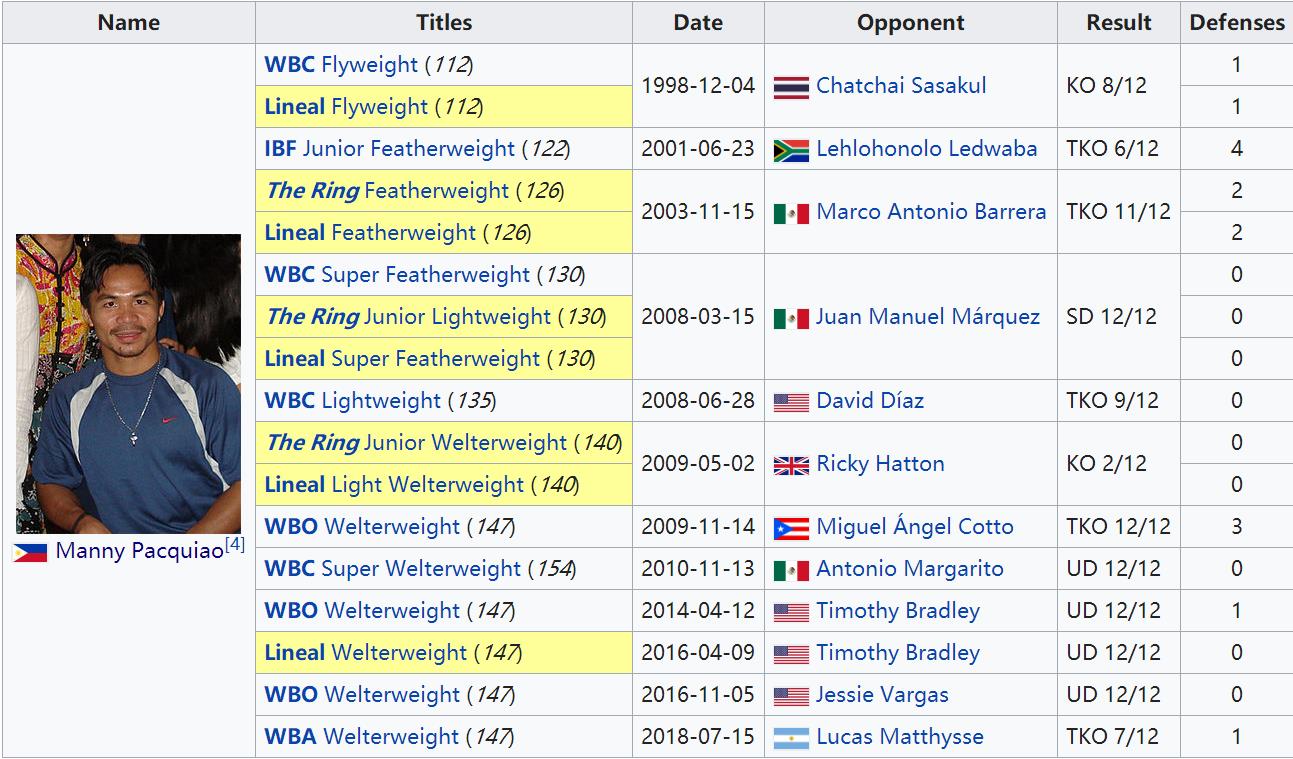This screenshot has width=1293, height=759.
Task: Open the Juan Manuel Márquez link
Action: pos(928,317)
